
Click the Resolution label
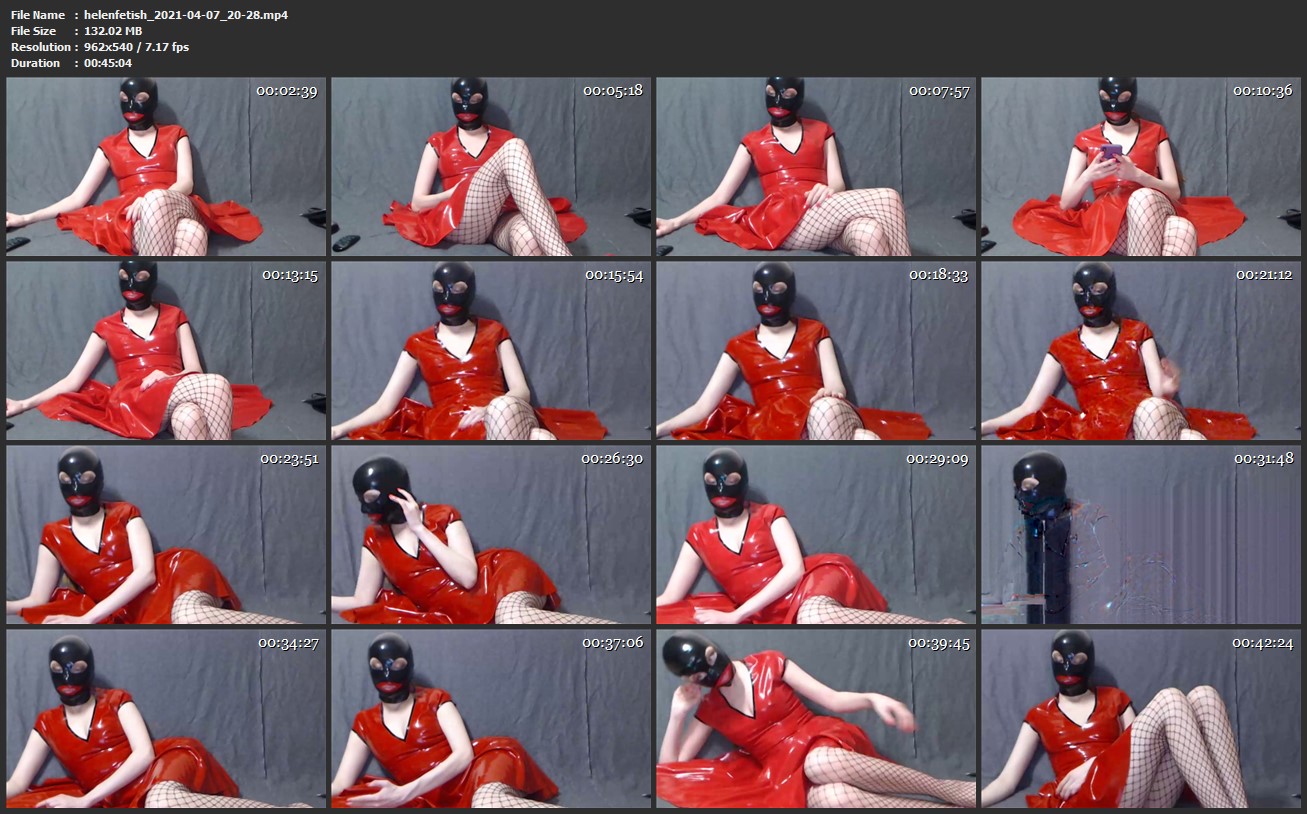[x=40, y=47]
